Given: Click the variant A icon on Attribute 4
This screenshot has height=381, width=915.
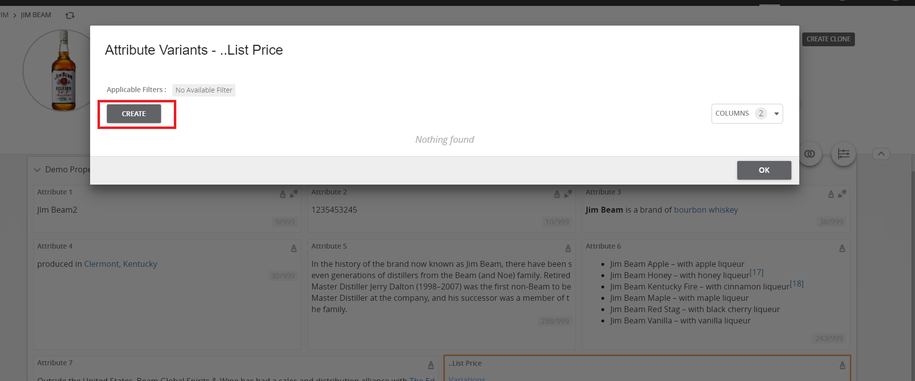Looking at the screenshot, I should [294, 248].
